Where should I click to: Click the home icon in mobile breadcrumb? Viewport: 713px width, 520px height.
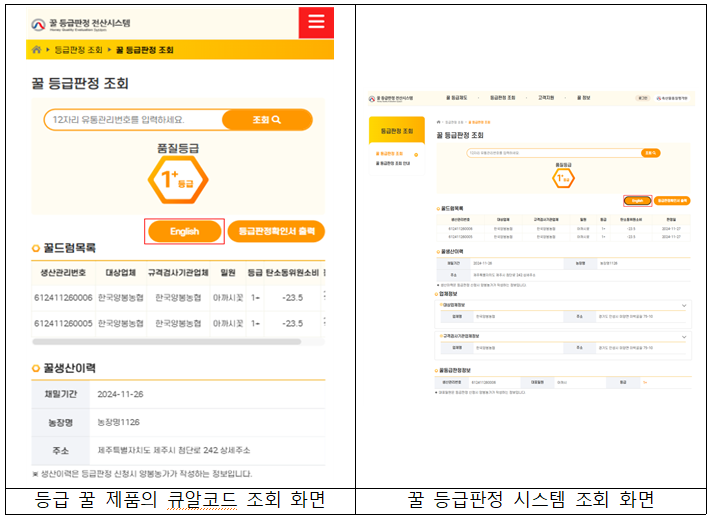tap(37, 49)
